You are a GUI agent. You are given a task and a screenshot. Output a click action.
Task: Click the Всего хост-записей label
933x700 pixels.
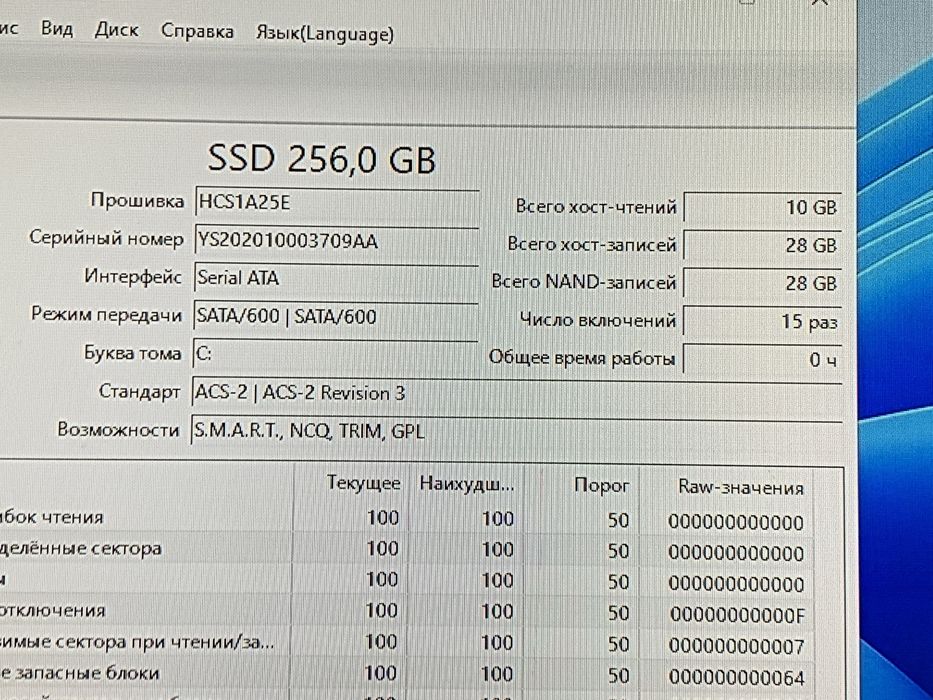(591, 244)
